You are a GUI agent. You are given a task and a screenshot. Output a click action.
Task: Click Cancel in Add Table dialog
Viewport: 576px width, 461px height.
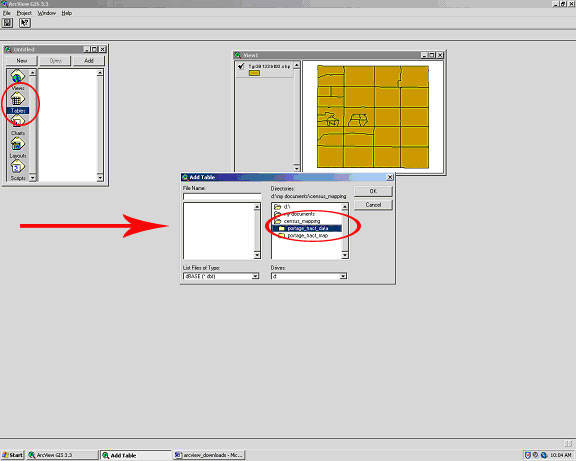[373, 205]
